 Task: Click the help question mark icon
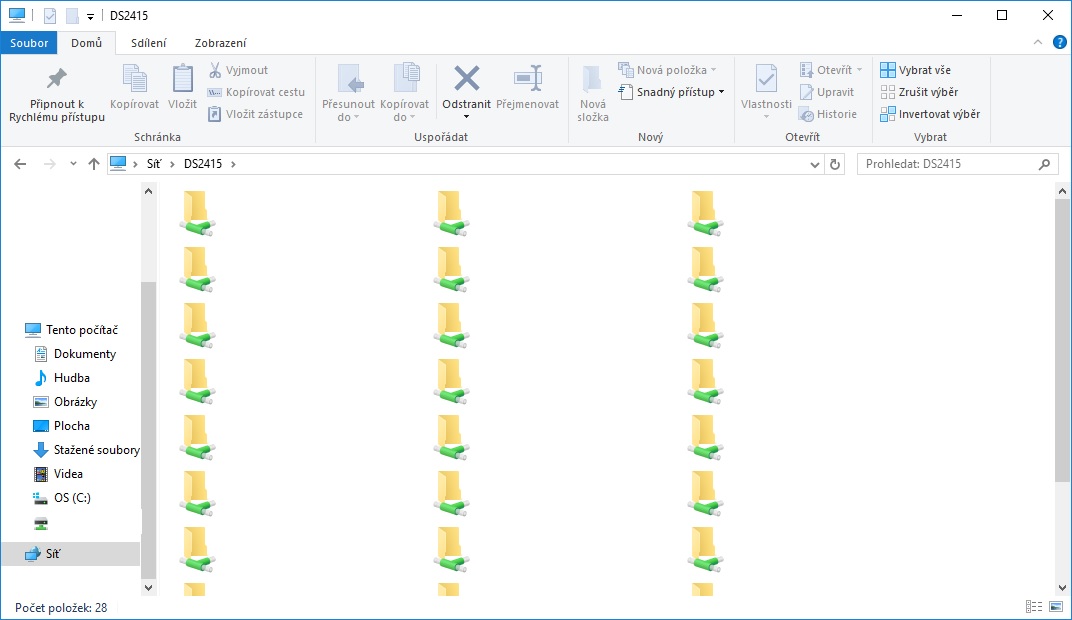[1059, 43]
